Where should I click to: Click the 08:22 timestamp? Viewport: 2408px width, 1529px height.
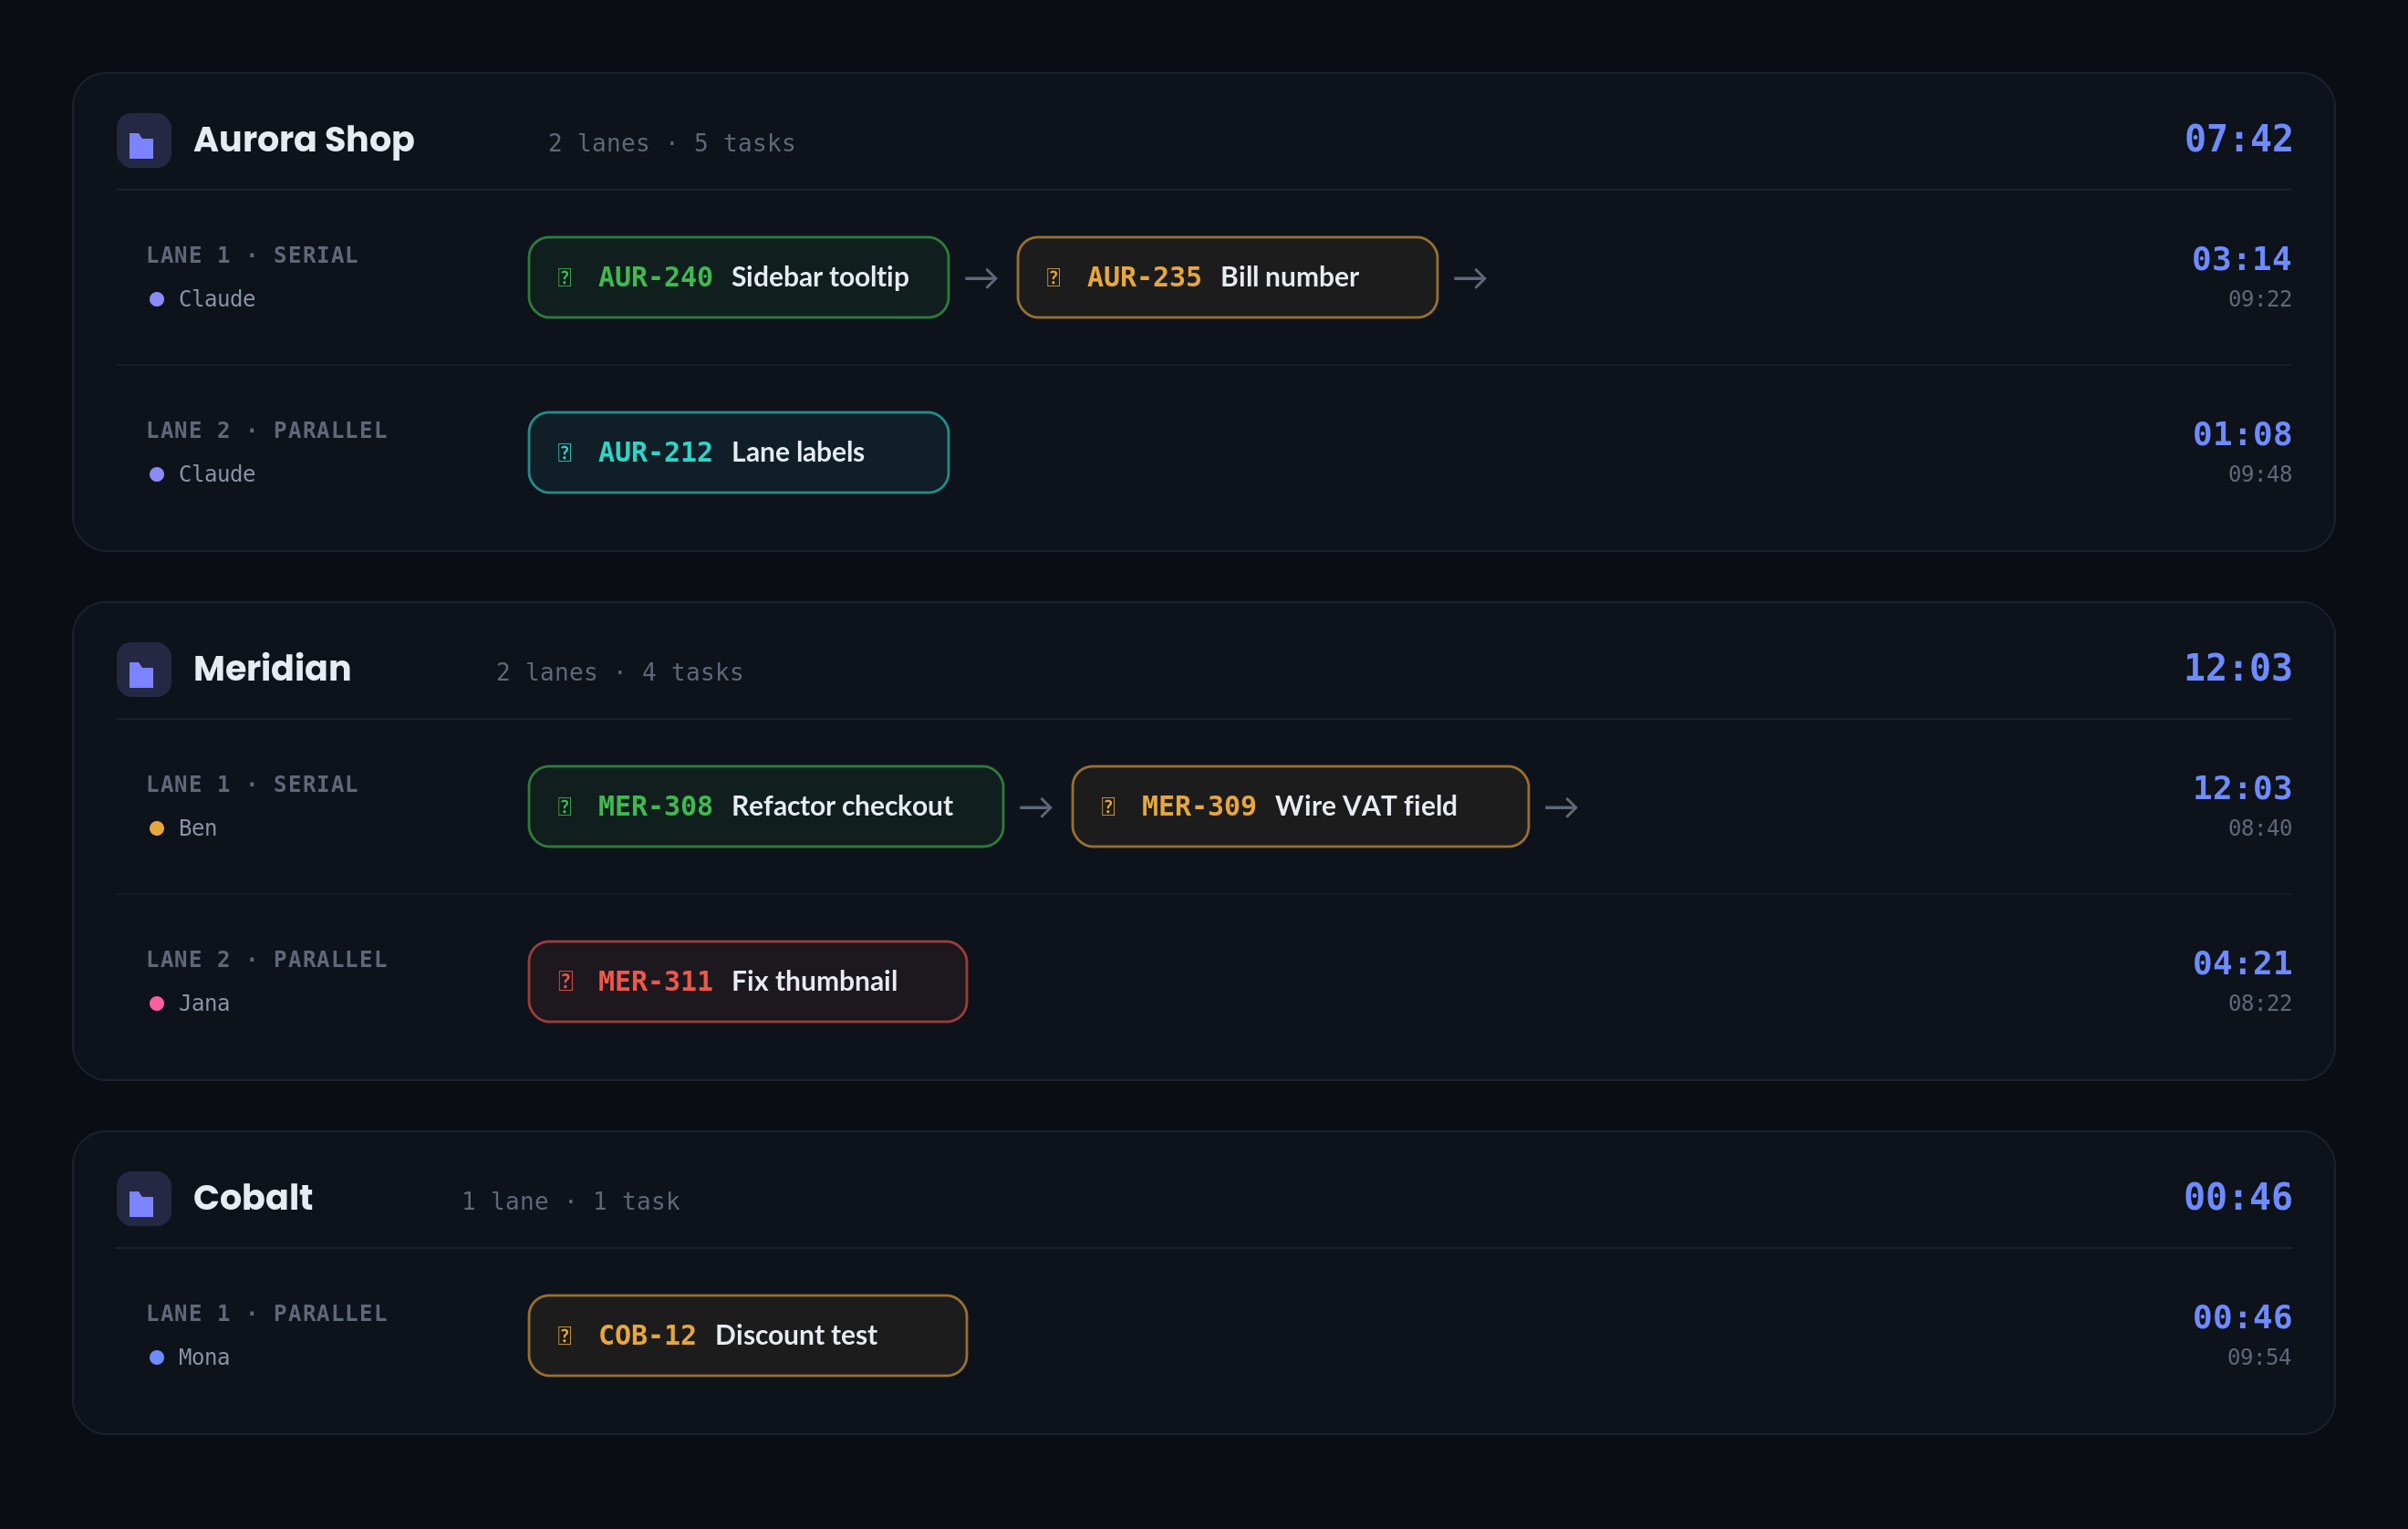[x=2260, y=1003]
